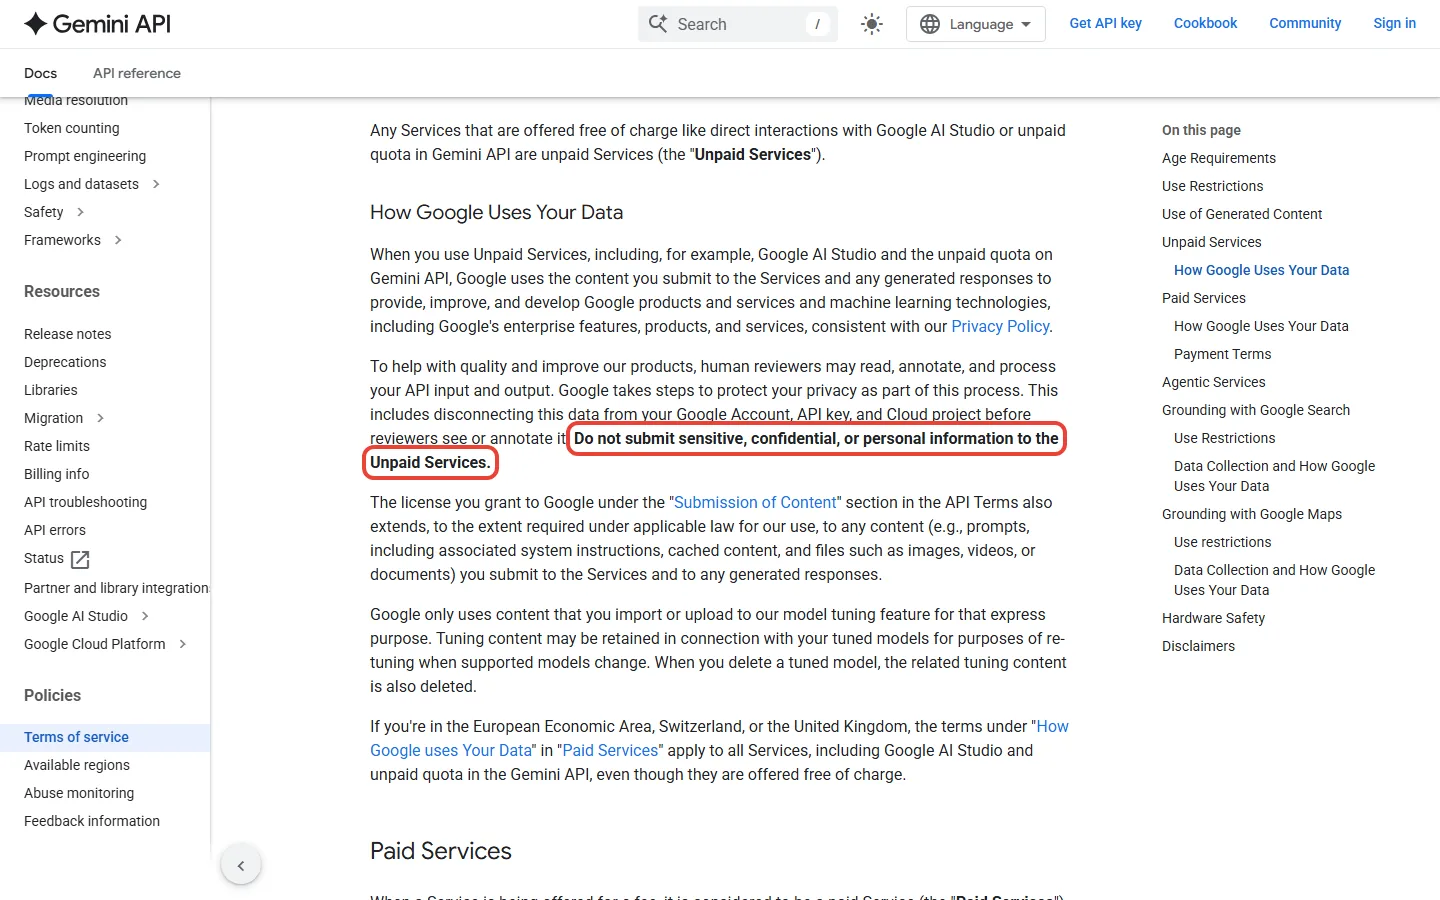Open API errors page
Viewport: 1440px width, 900px height.
point(55,530)
